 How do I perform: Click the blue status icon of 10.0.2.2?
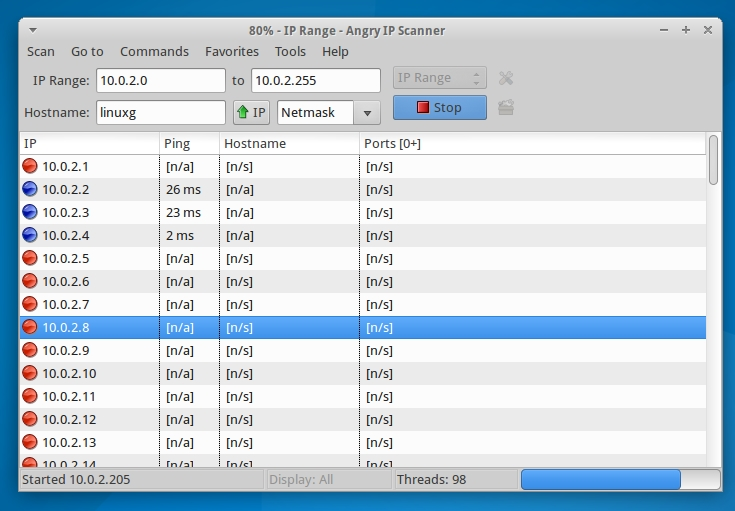[30, 189]
